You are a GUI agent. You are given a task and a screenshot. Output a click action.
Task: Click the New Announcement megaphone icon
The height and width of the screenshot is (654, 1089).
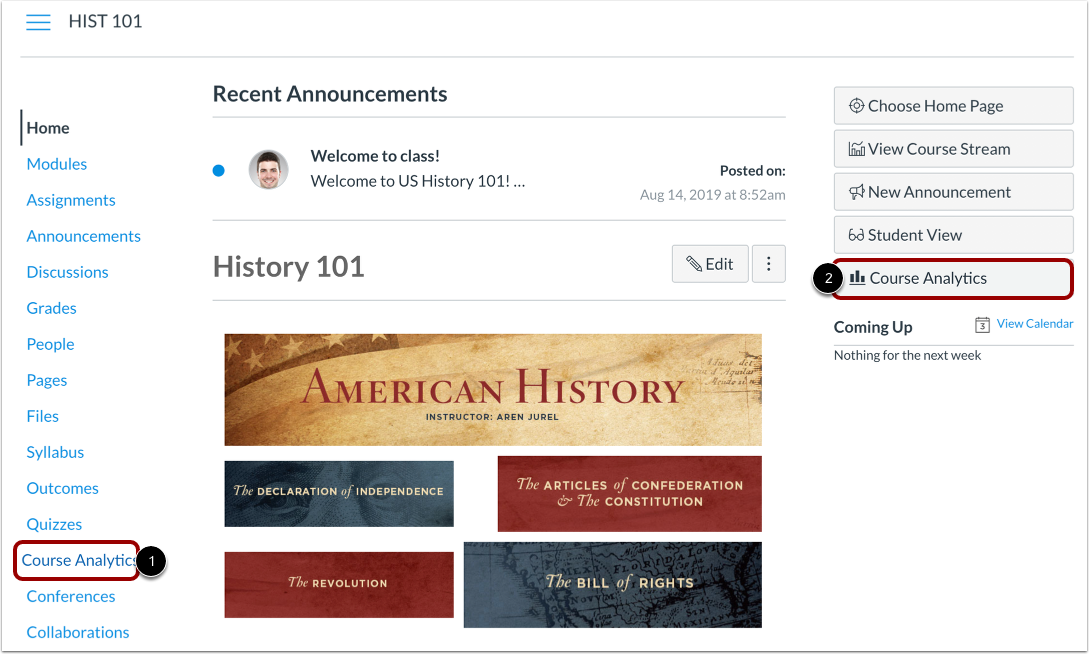click(856, 192)
